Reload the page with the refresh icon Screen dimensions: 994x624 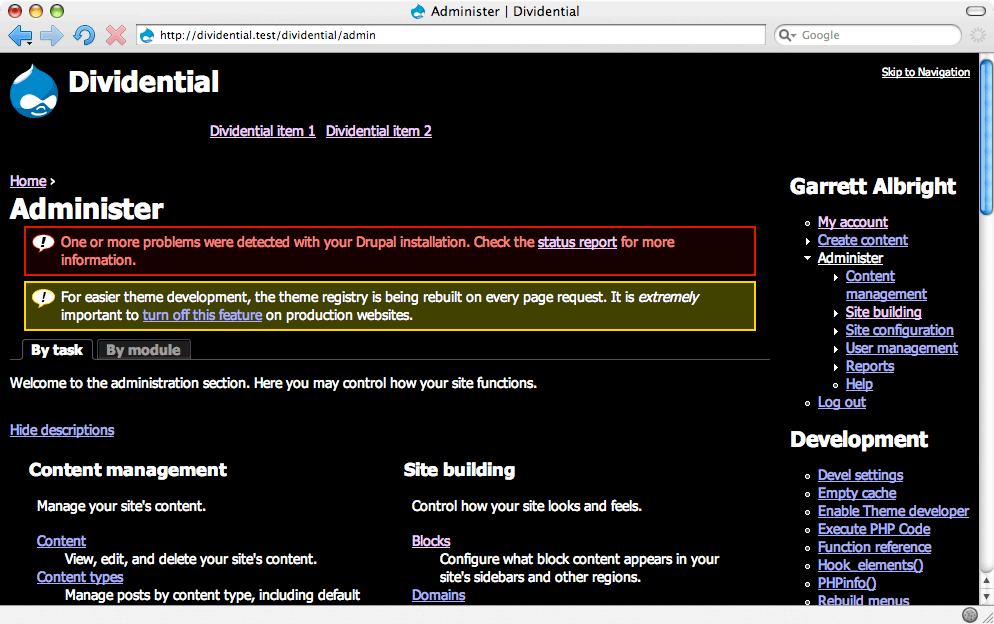point(84,35)
